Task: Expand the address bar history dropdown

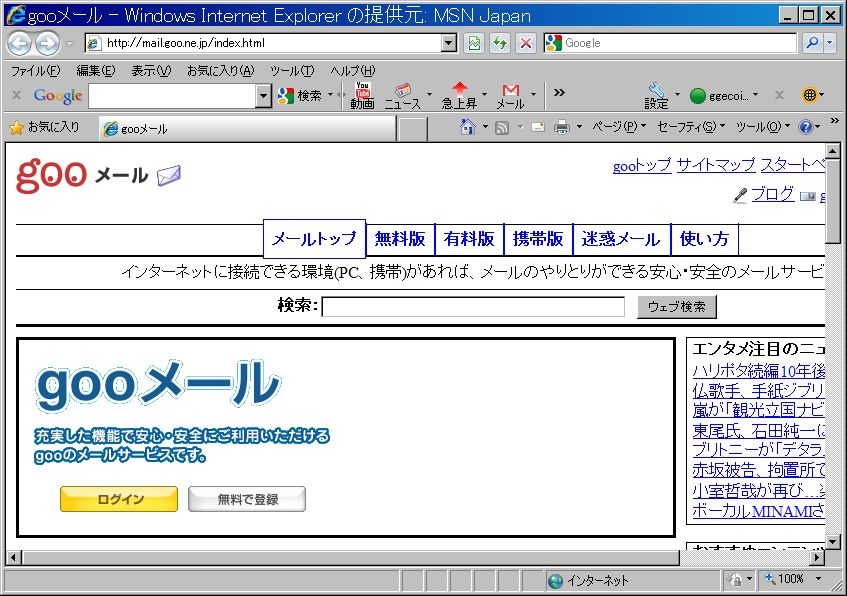Action: [449, 43]
